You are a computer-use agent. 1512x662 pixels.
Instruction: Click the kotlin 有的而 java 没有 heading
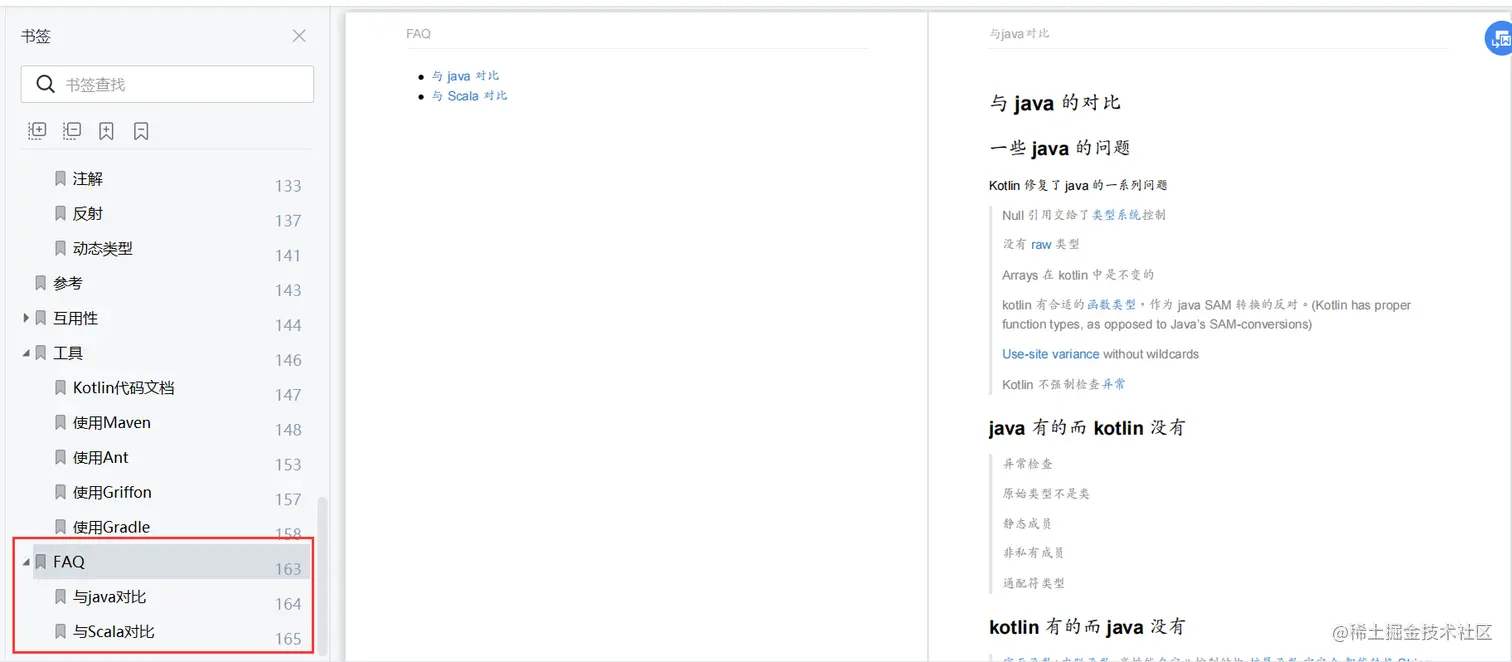(x=1087, y=627)
